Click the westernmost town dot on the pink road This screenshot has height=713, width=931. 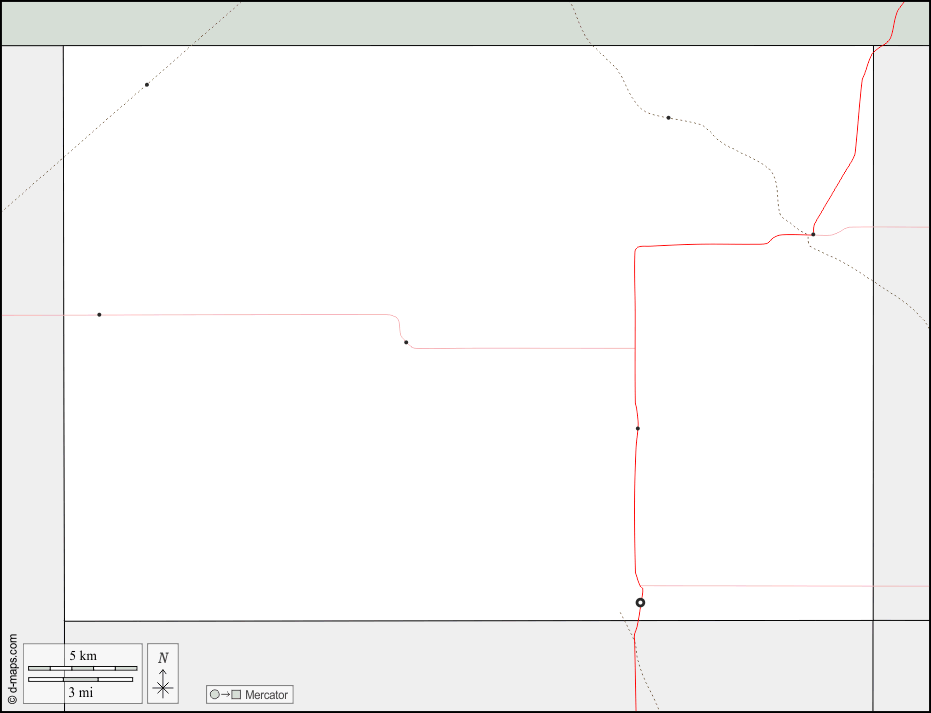coord(99,314)
